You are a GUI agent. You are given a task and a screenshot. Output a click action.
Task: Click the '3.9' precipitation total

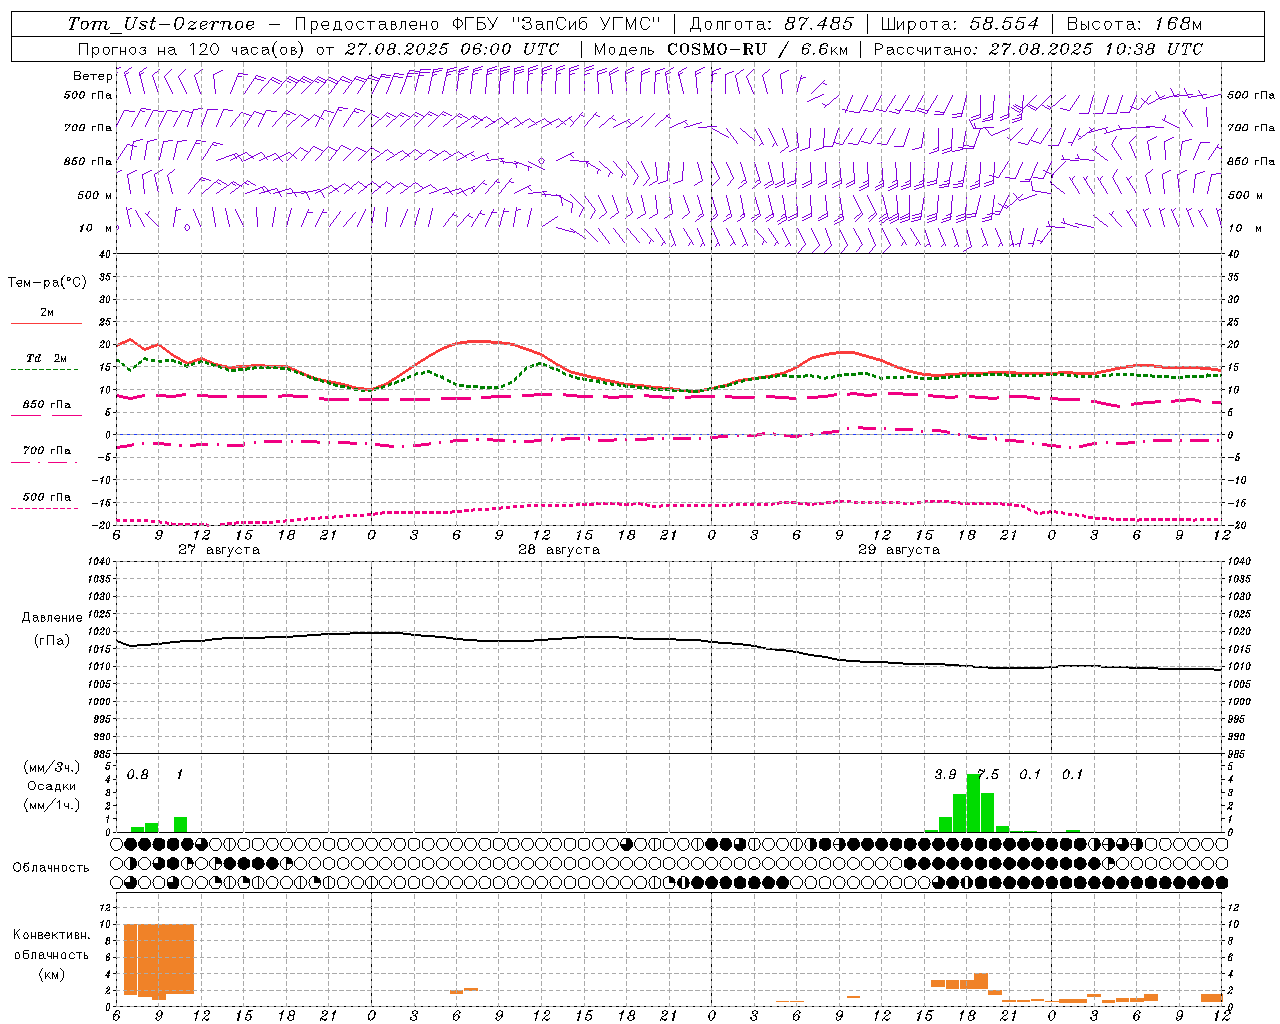[945, 775]
